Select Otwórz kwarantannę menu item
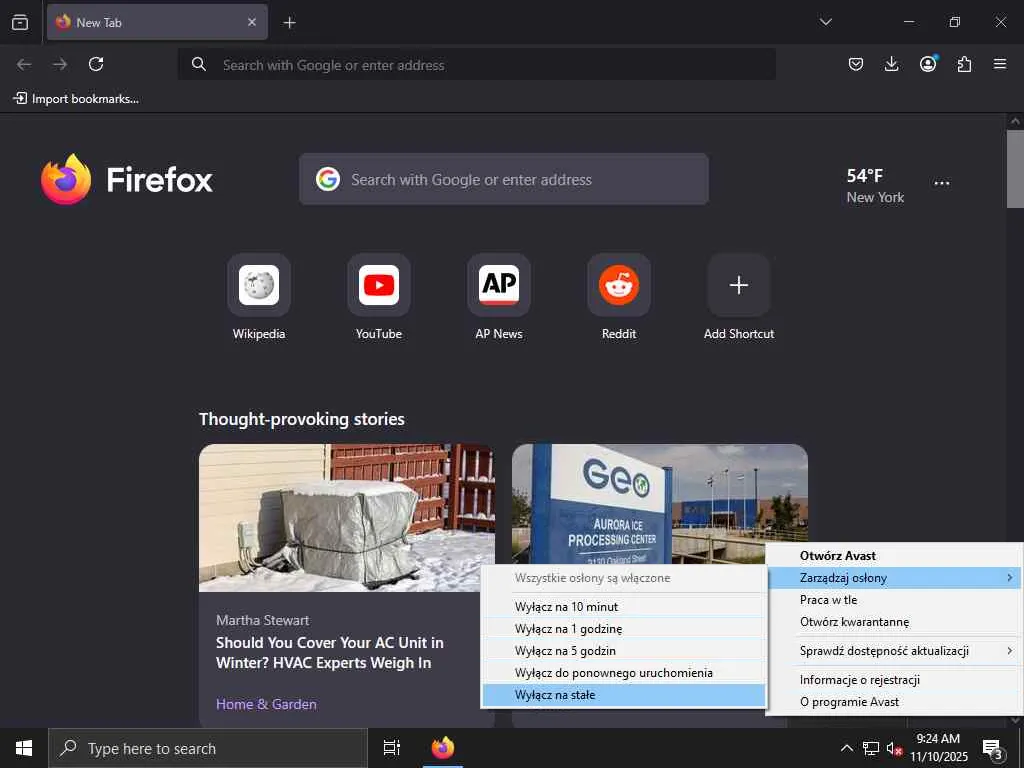 (x=894, y=622)
